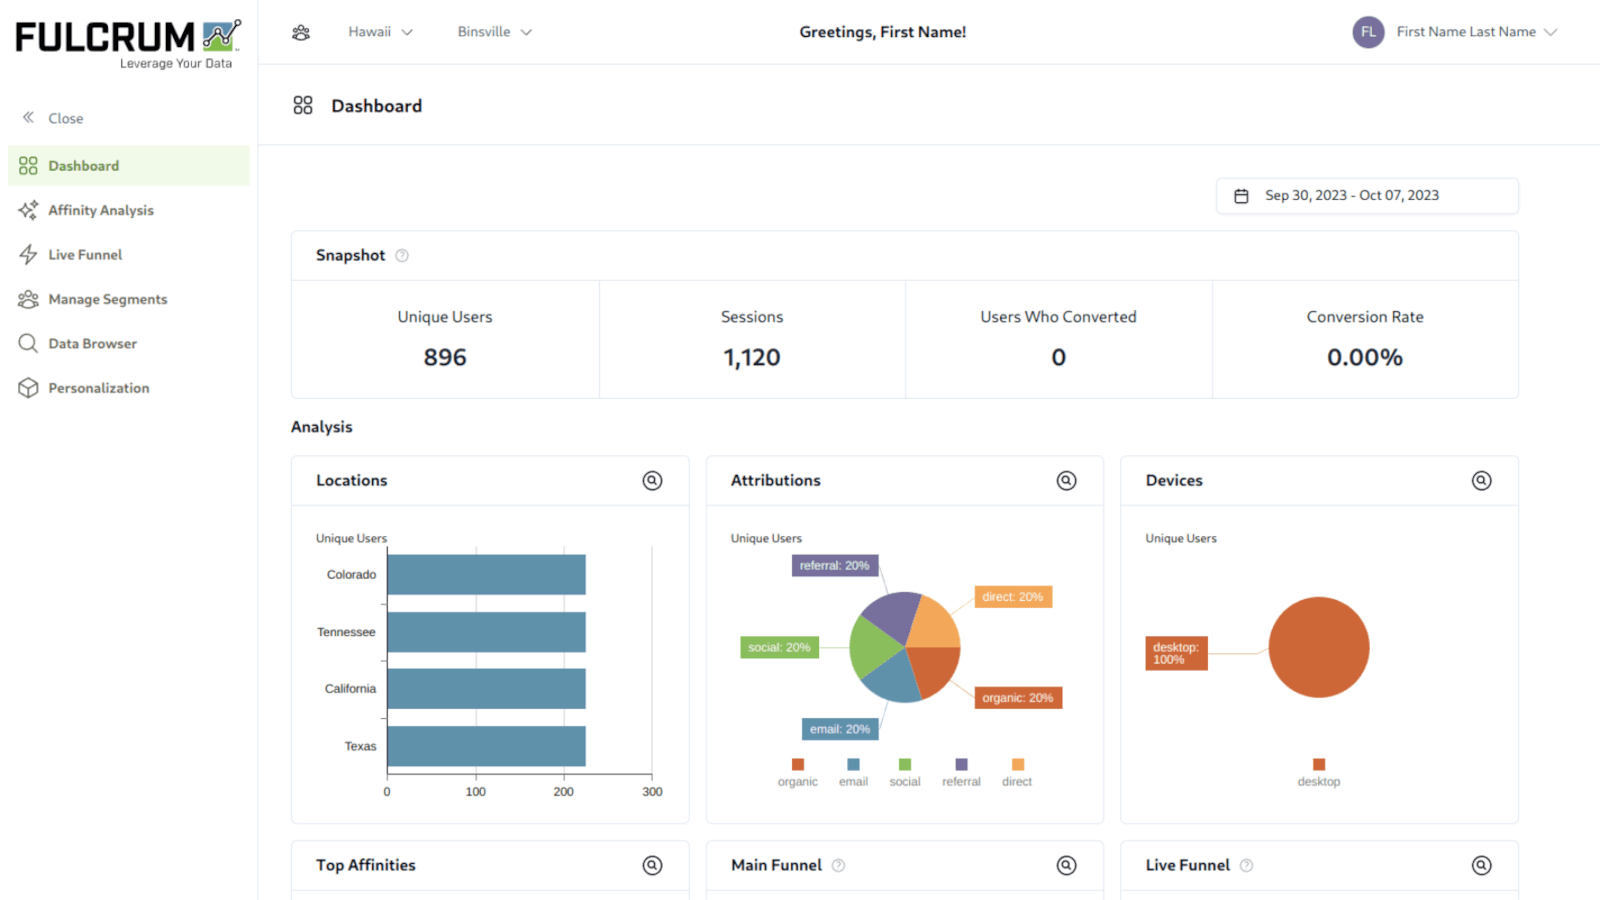
Task: Click the Live Funnel lightning icon
Action: (x=28, y=254)
